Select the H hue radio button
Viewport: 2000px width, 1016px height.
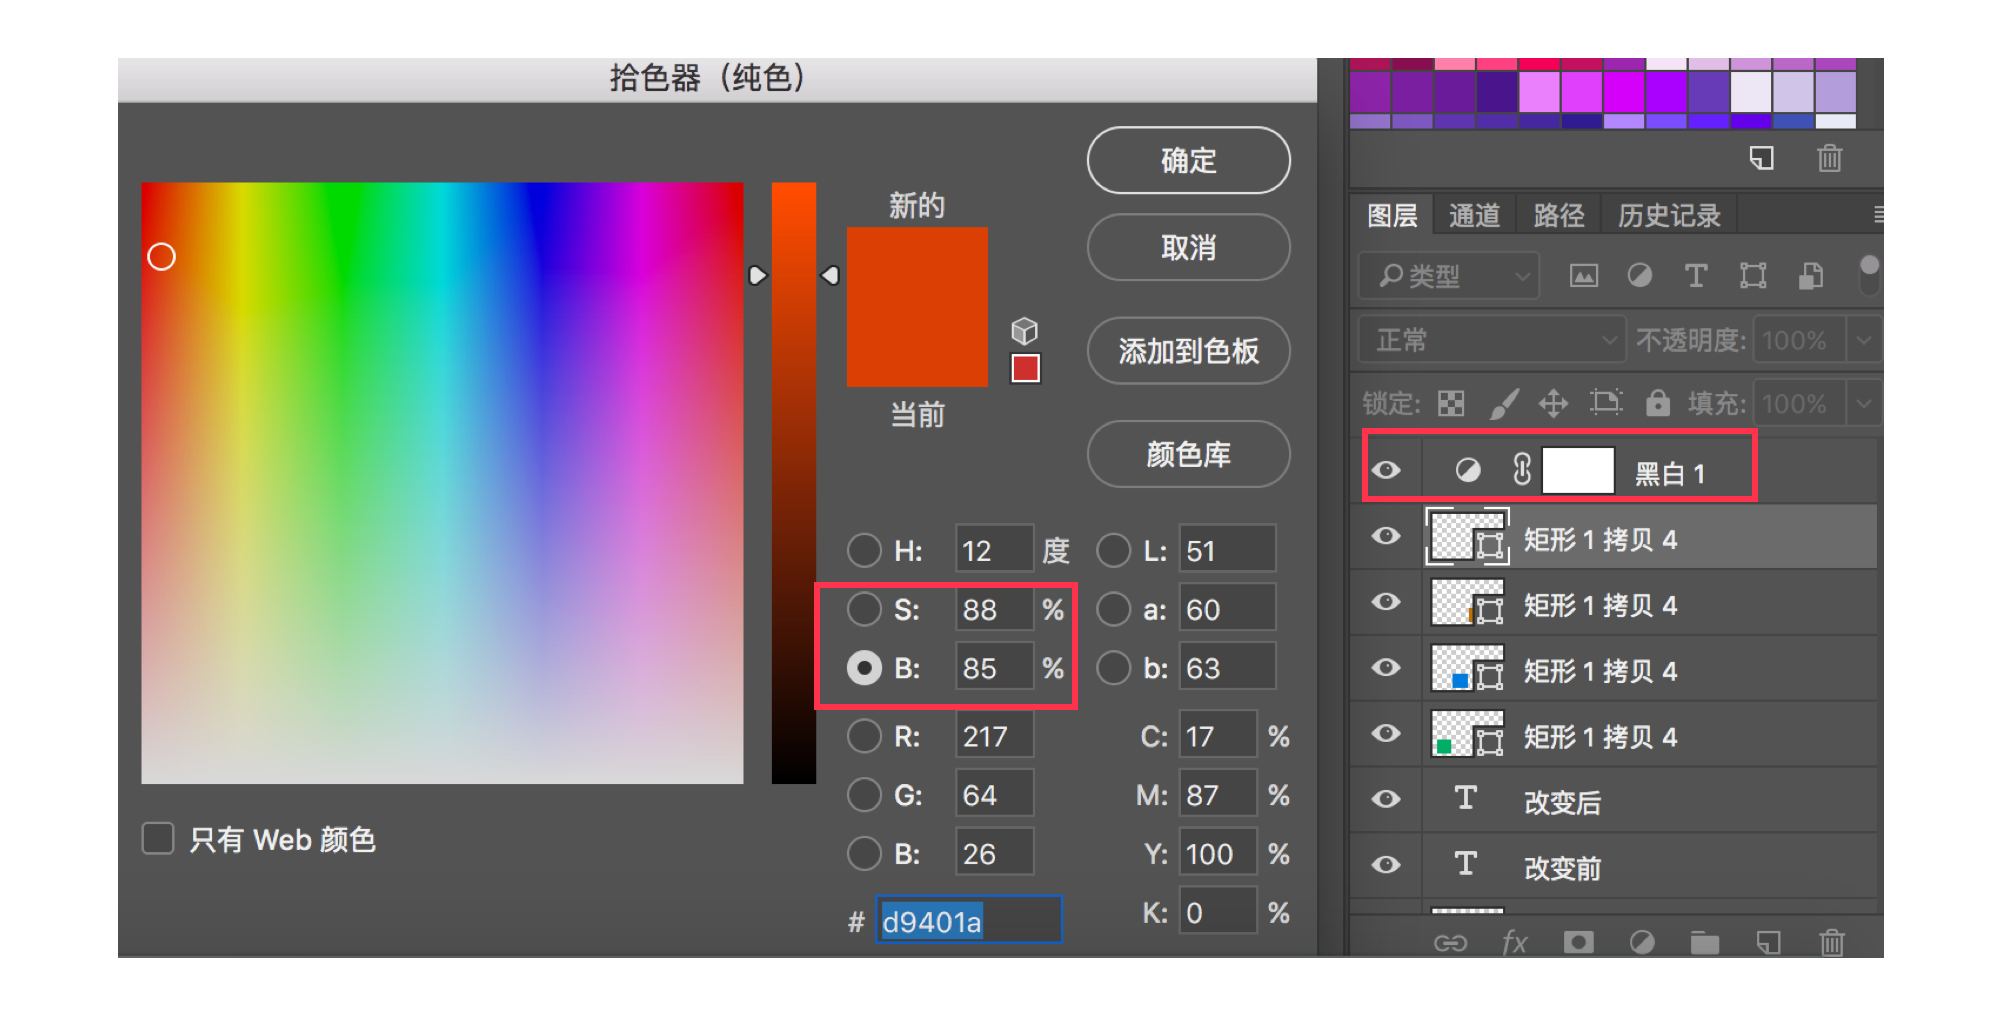[864, 550]
